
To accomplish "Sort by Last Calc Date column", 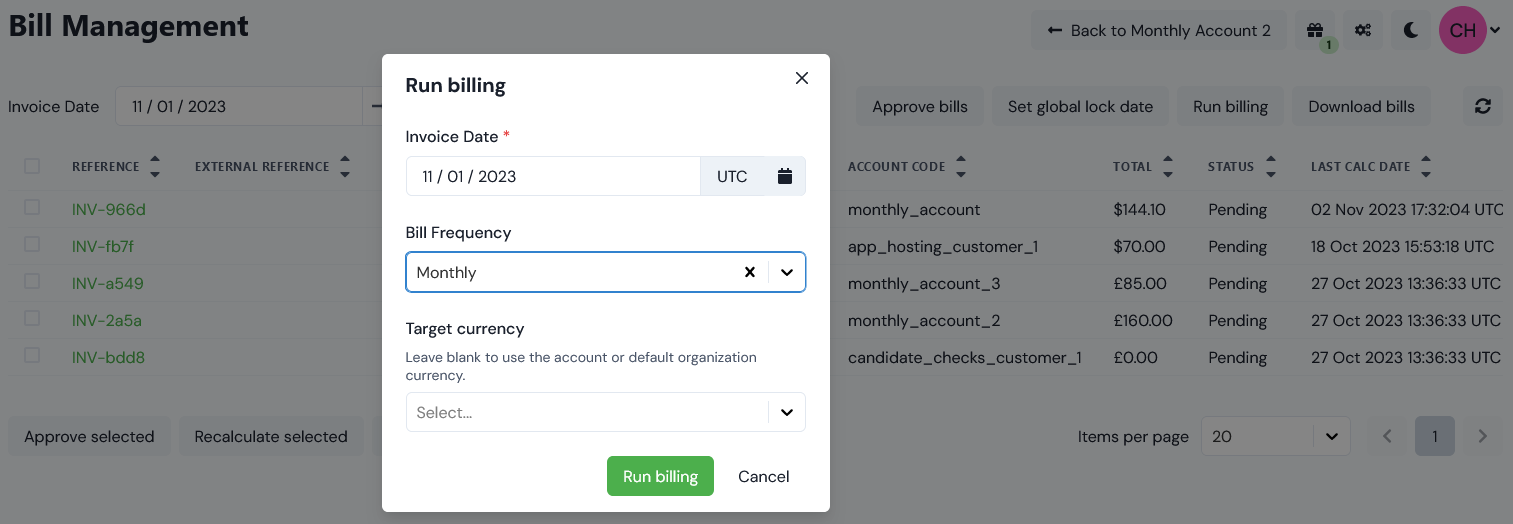I will pos(1425,167).
